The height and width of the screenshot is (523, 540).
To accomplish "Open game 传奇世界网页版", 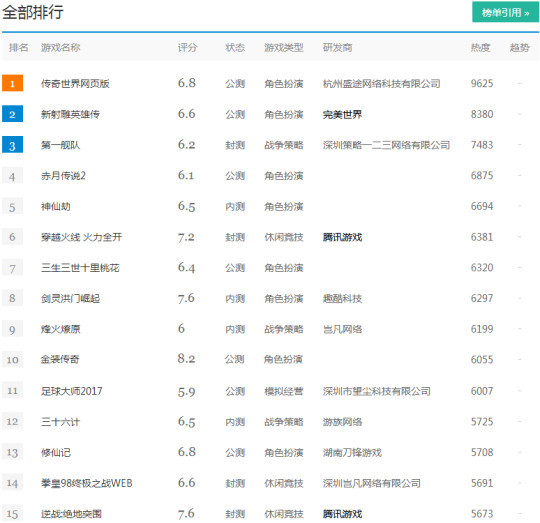I will click(75, 84).
